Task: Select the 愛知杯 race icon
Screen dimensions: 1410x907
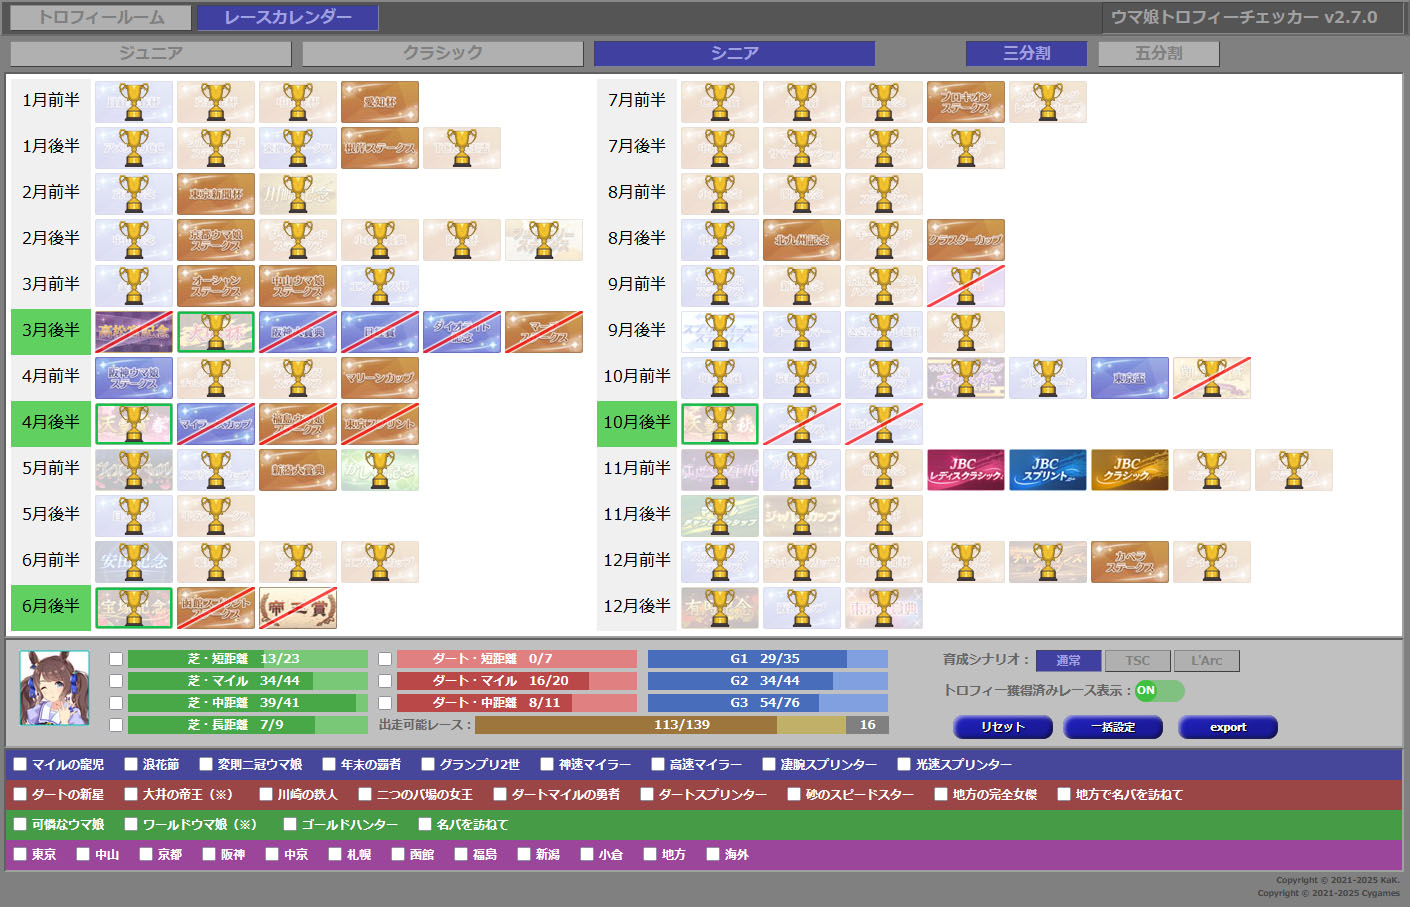Action: pyautogui.click(x=380, y=102)
